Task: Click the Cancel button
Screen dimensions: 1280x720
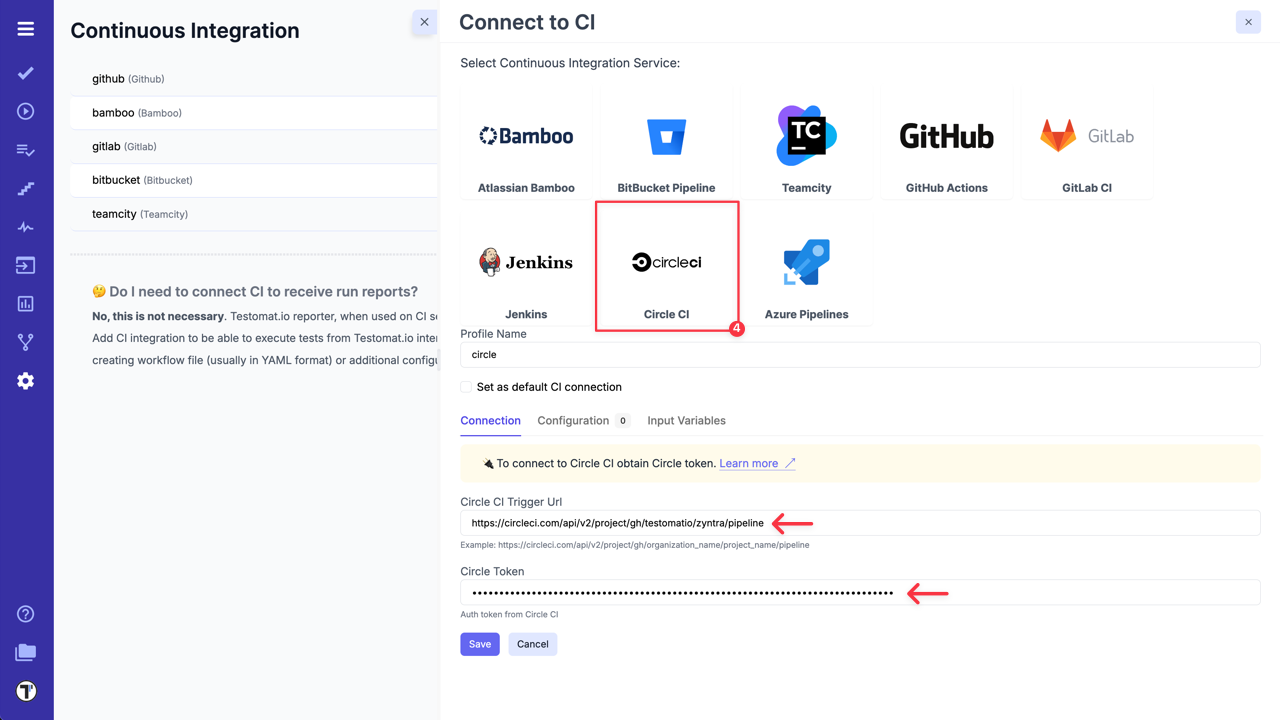Action: (x=532, y=644)
